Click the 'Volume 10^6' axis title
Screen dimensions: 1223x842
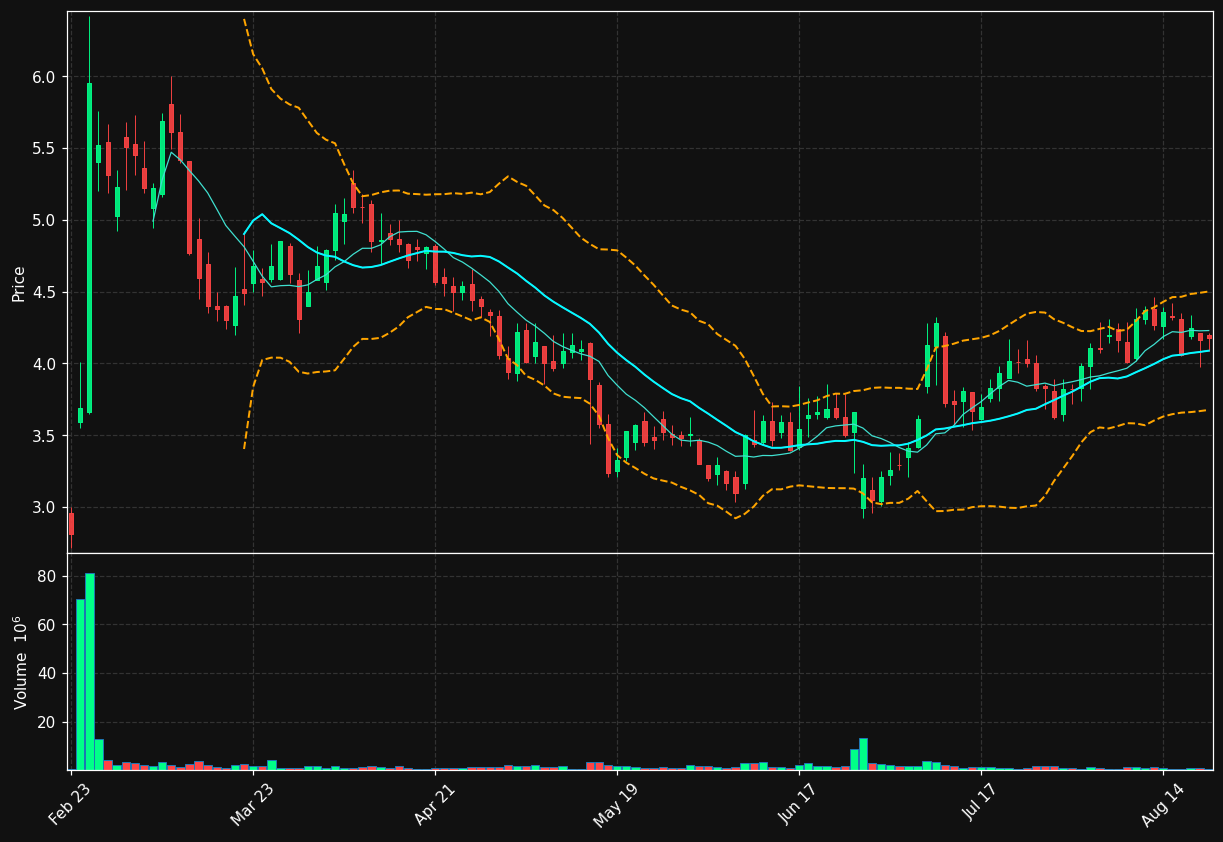click(x=20, y=663)
